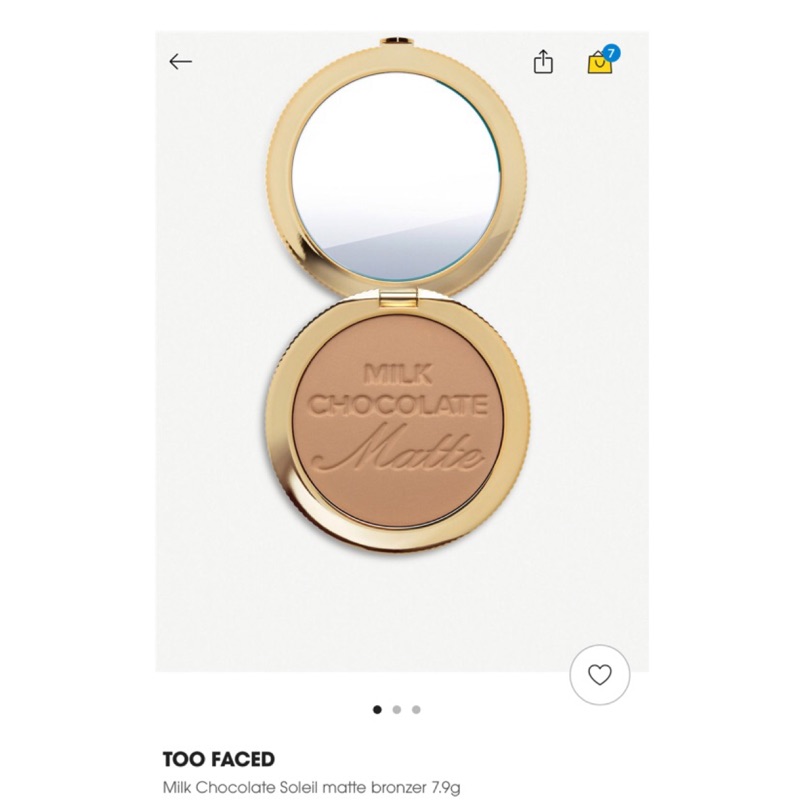The image size is (800, 800).
Task: Select the first image pagination dot
Action: tap(377, 710)
